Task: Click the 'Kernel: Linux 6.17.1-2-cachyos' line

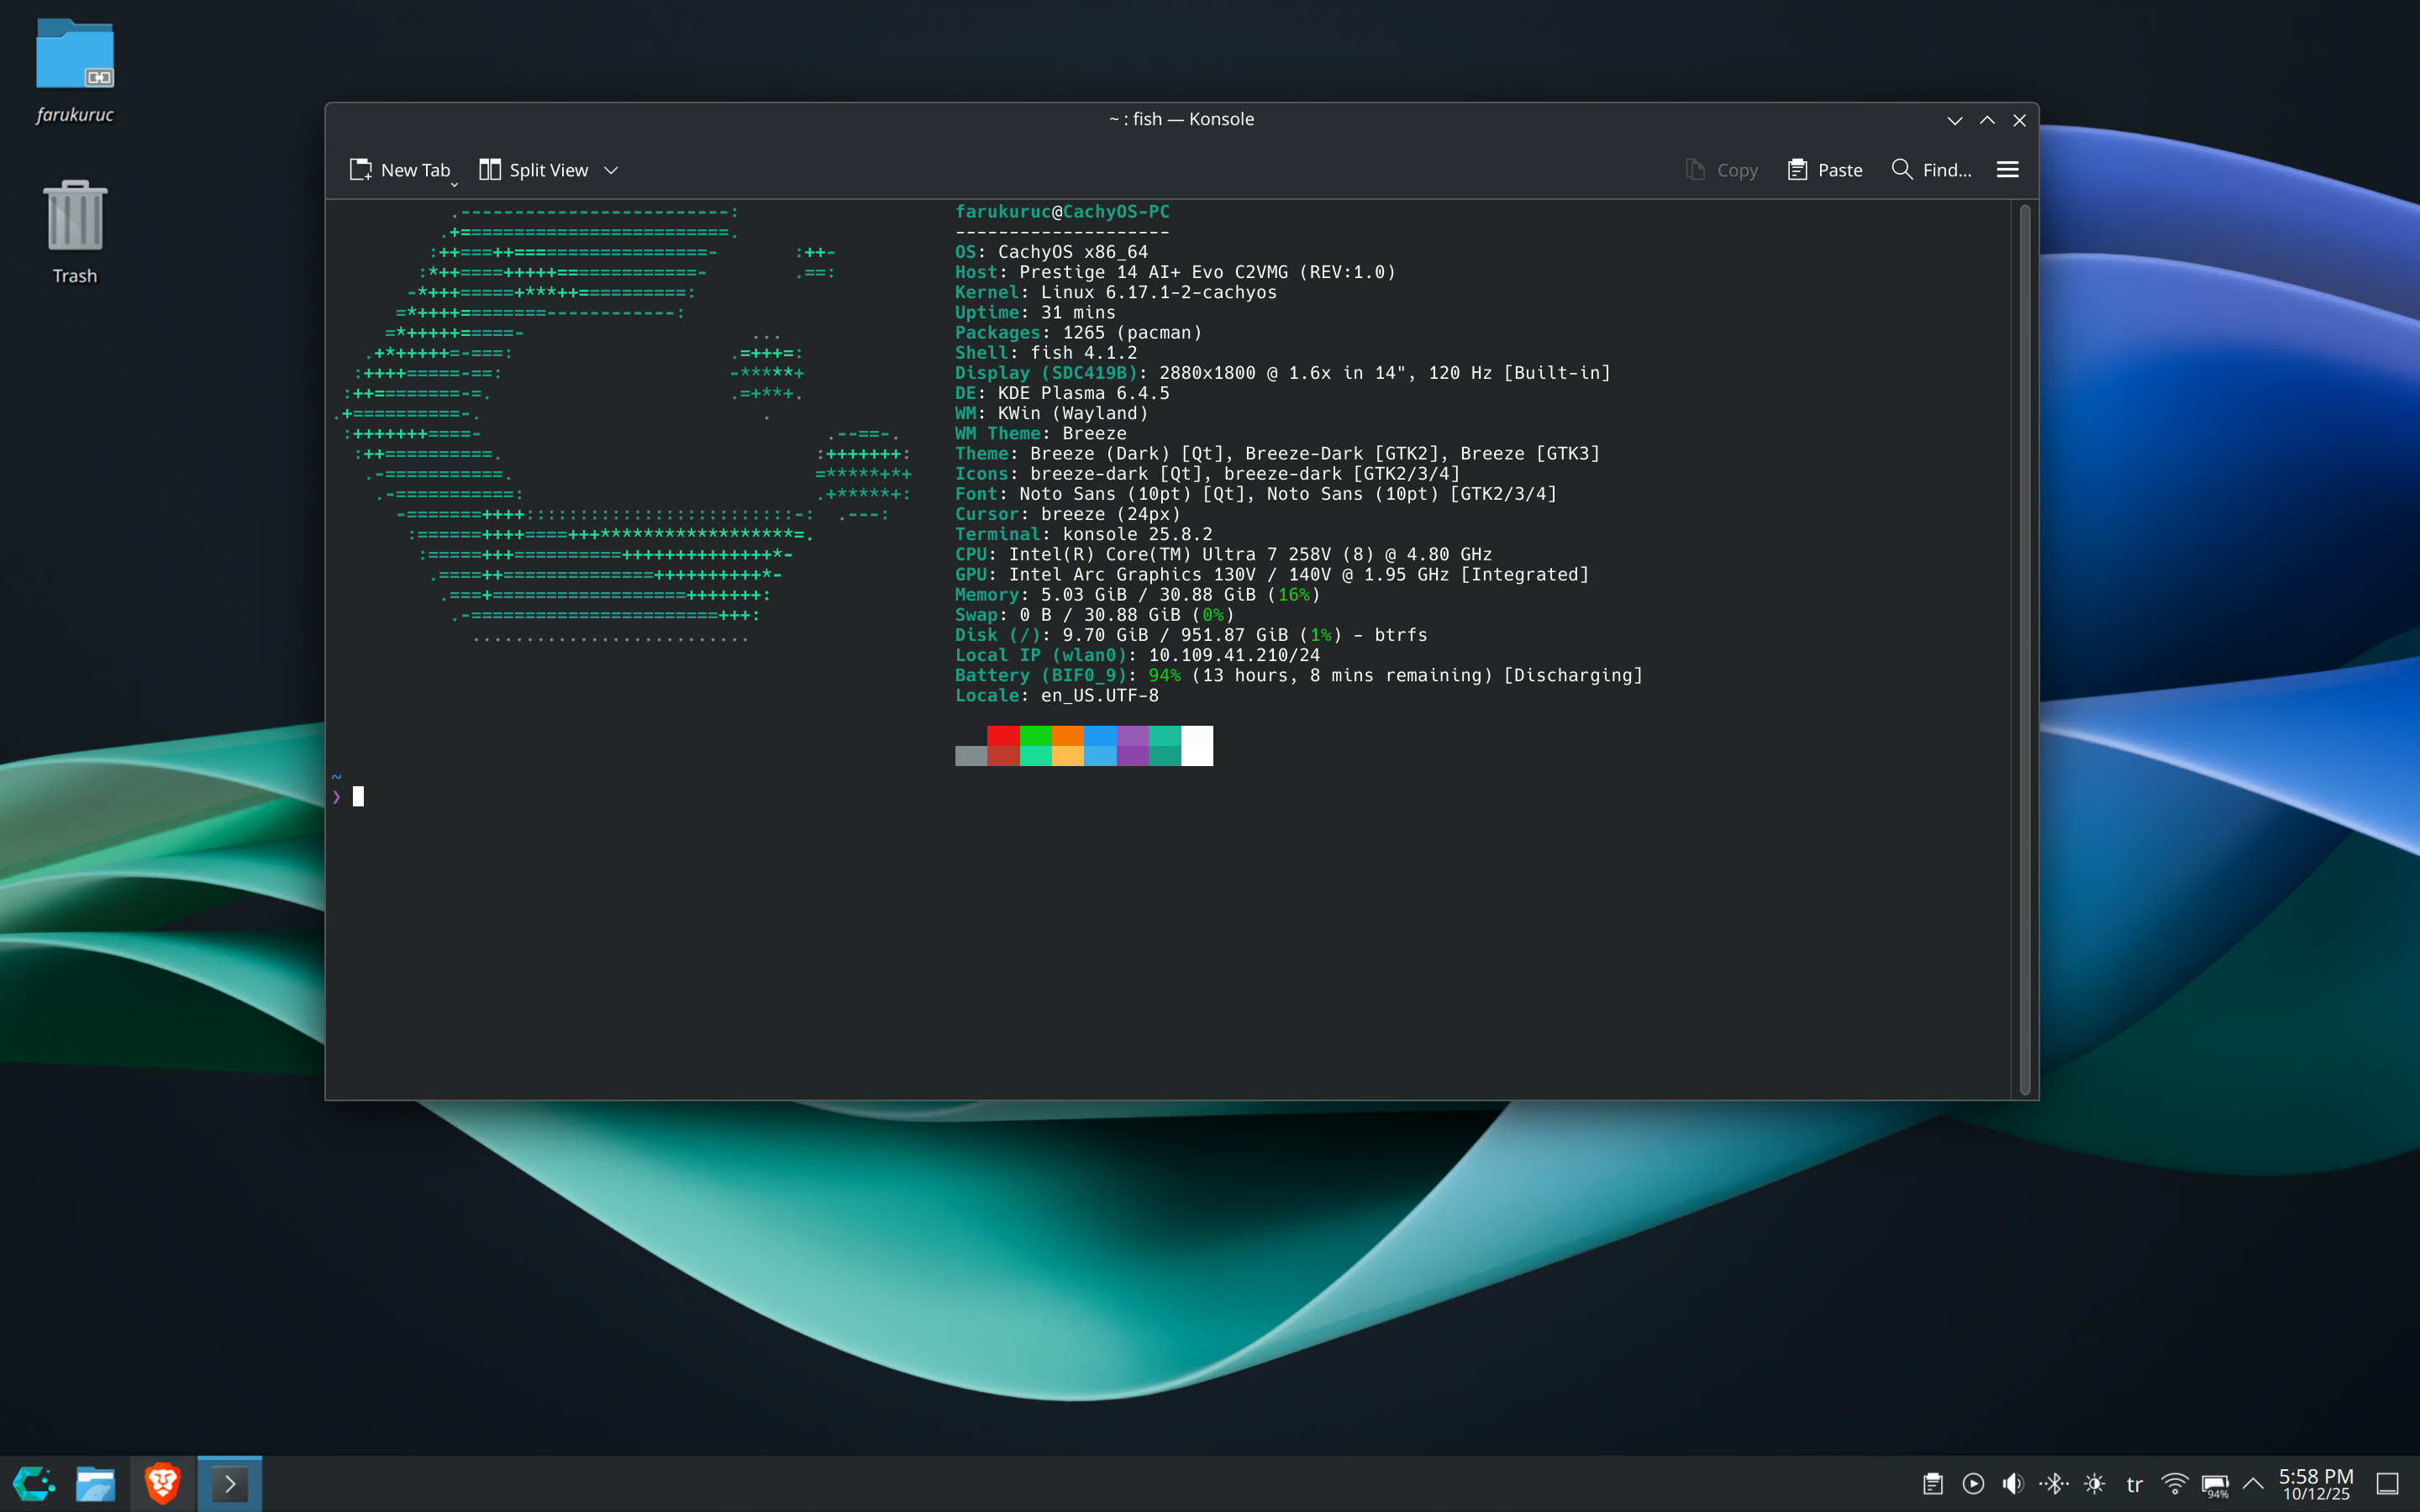Action: [1116, 292]
